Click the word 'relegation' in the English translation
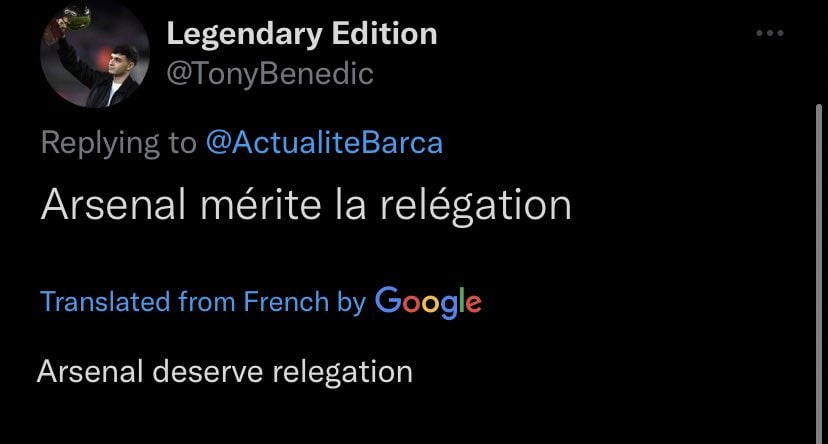 click(x=342, y=372)
